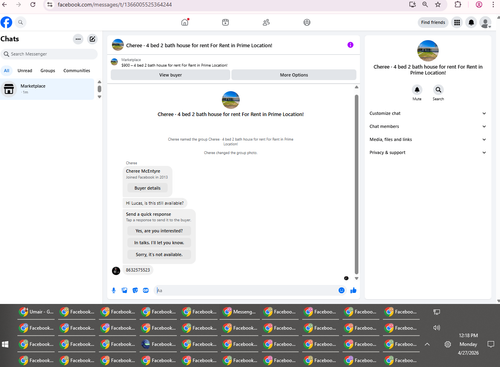The width and height of the screenshot is (500, 367).
Task: Click the Facebook search magnifier icon
Action: (20, 22)
